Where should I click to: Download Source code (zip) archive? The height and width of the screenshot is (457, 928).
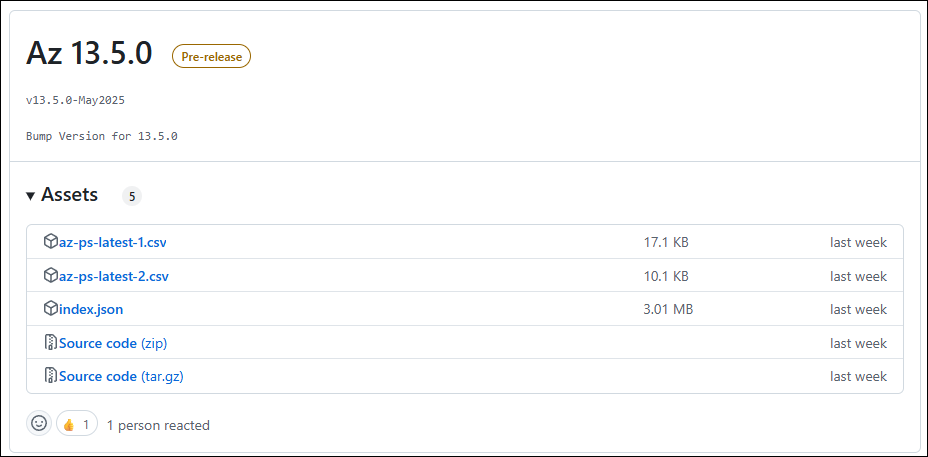113,343
